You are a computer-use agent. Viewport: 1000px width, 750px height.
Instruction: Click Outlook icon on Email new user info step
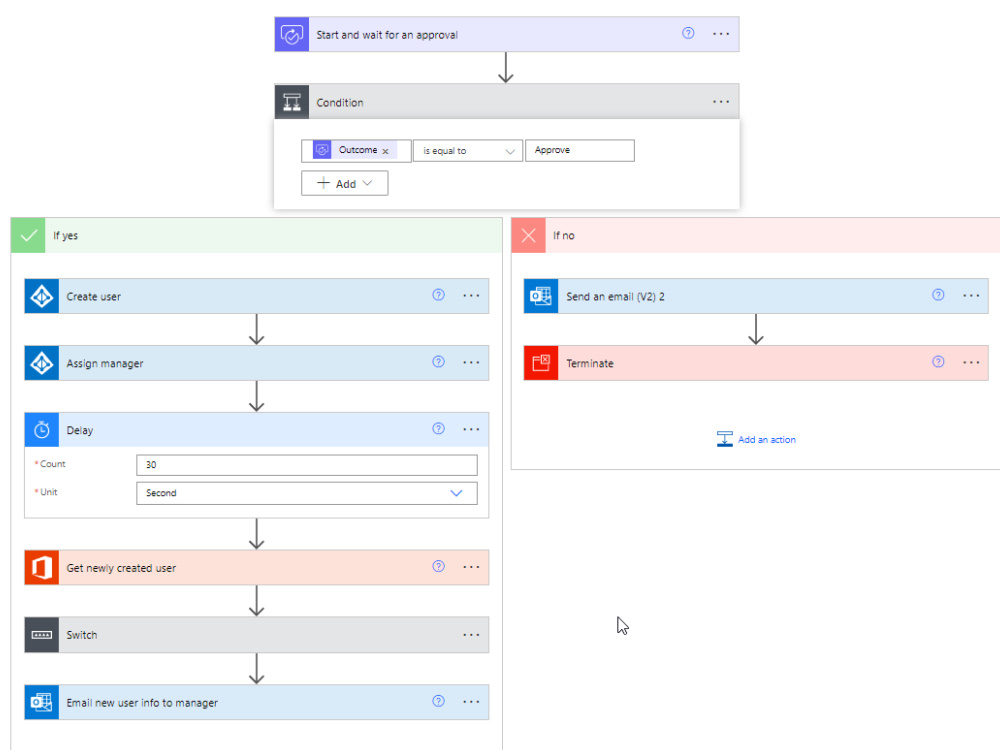pyautogui.click(x=41, y=702)
